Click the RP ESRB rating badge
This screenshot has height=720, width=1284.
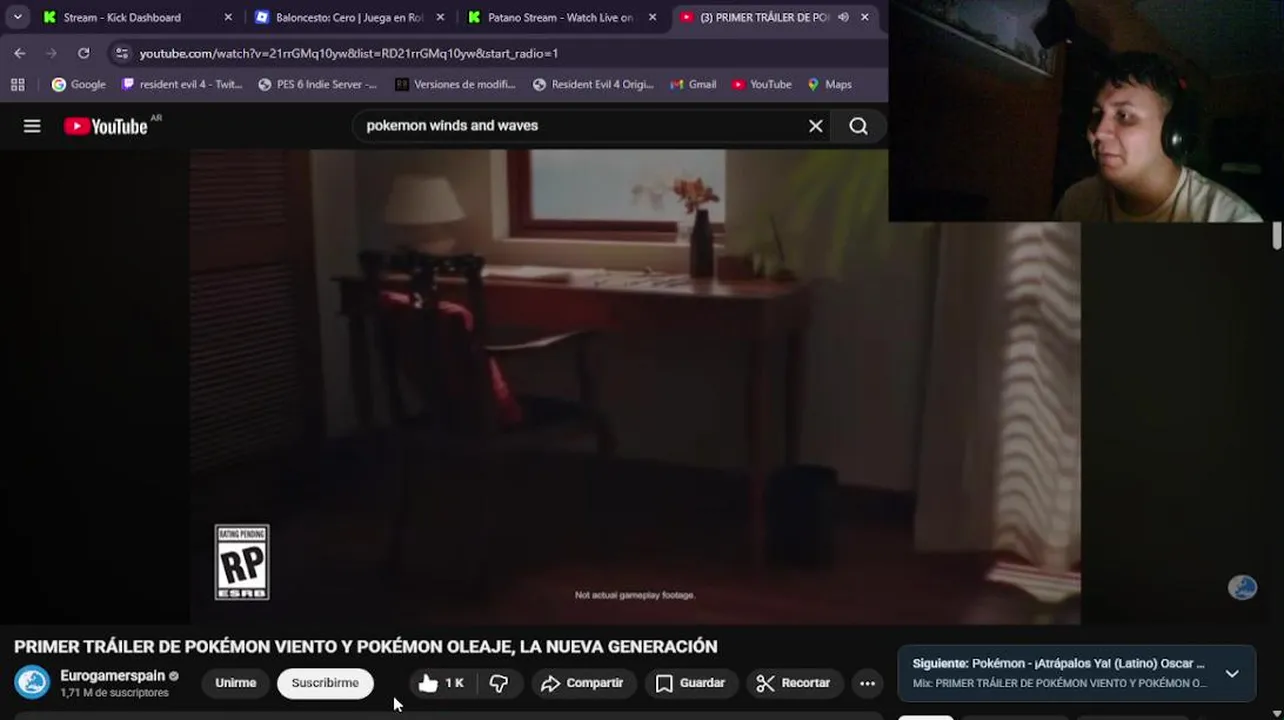tap(242, 562)
